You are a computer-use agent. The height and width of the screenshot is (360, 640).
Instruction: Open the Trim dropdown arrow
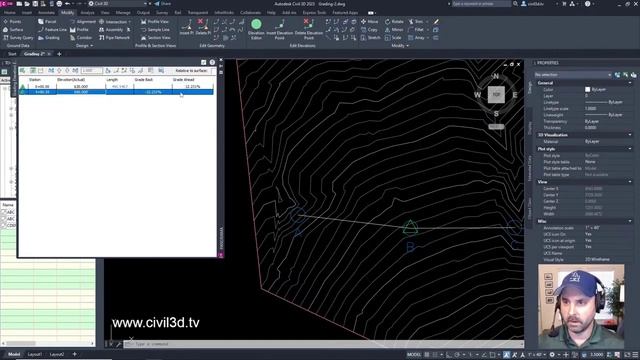coord(427,22)
